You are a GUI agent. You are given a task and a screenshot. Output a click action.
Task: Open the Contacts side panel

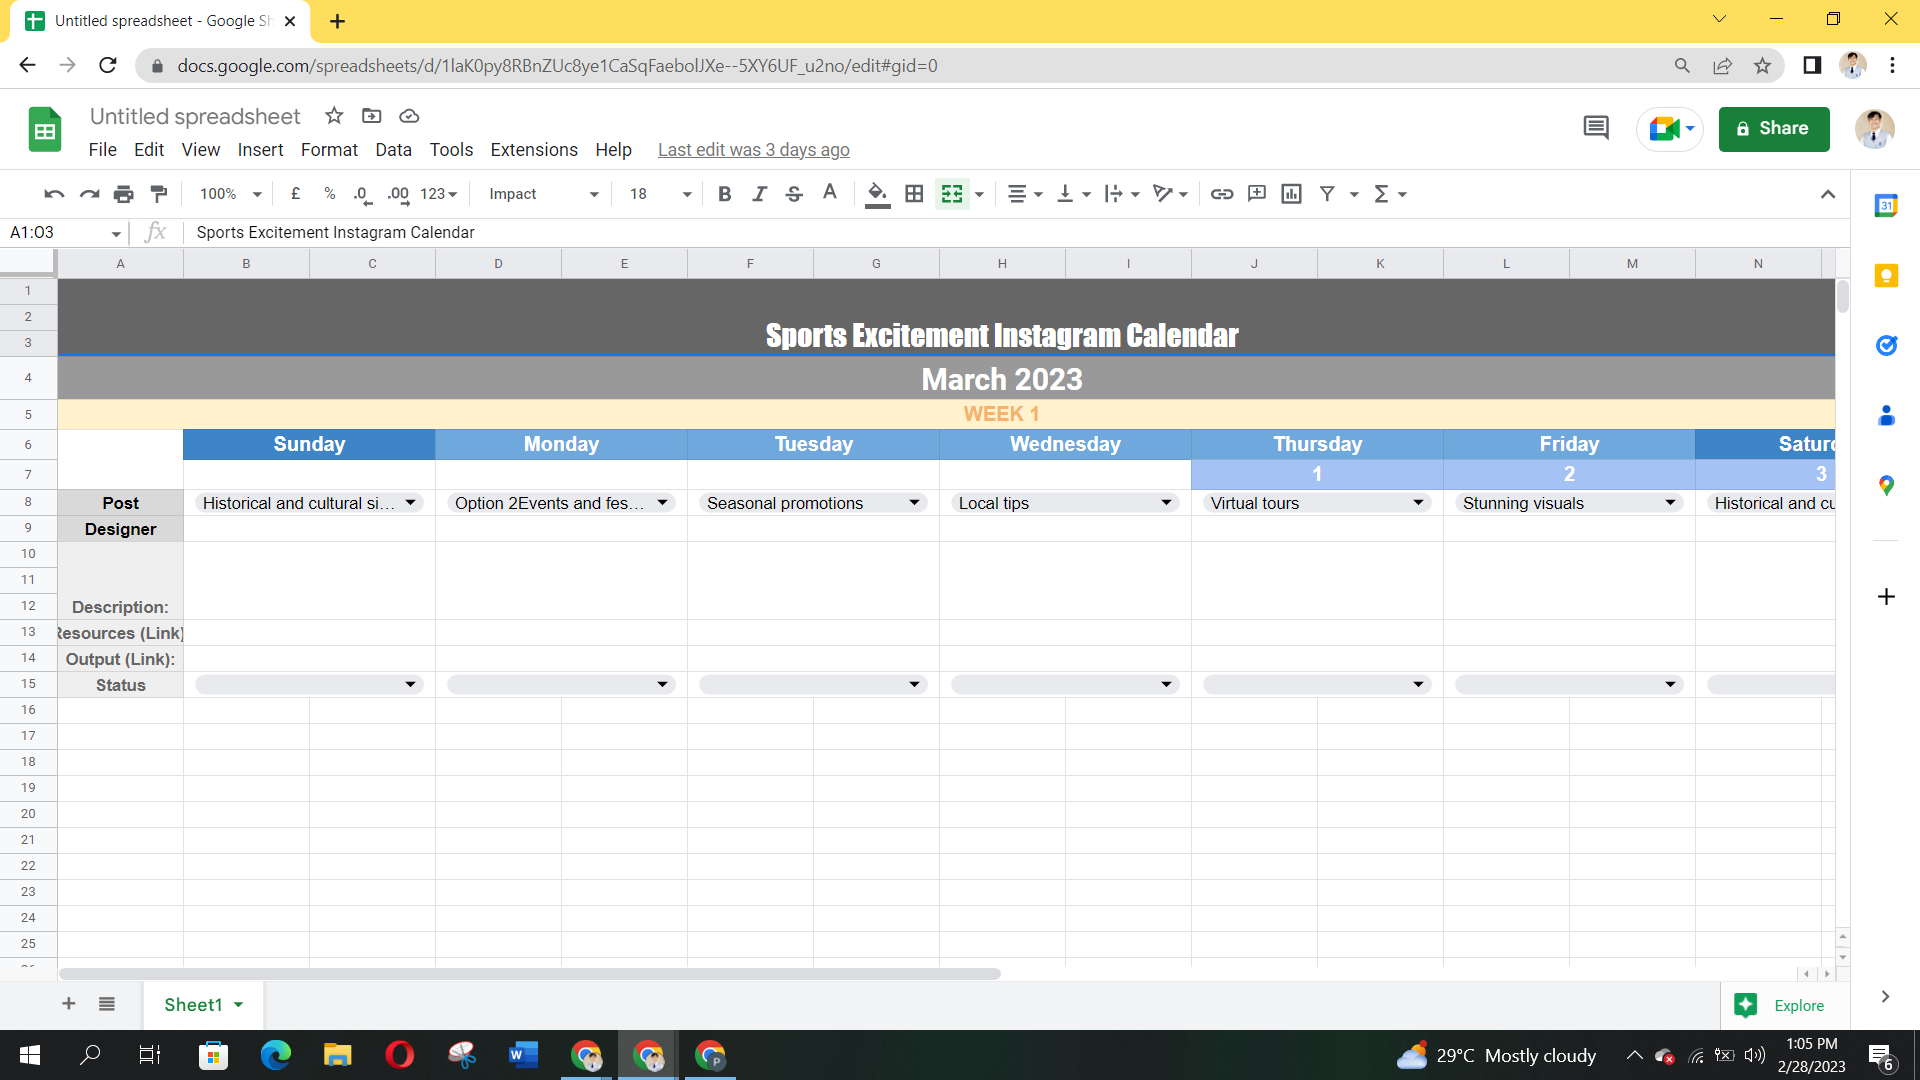[1886, 416]
